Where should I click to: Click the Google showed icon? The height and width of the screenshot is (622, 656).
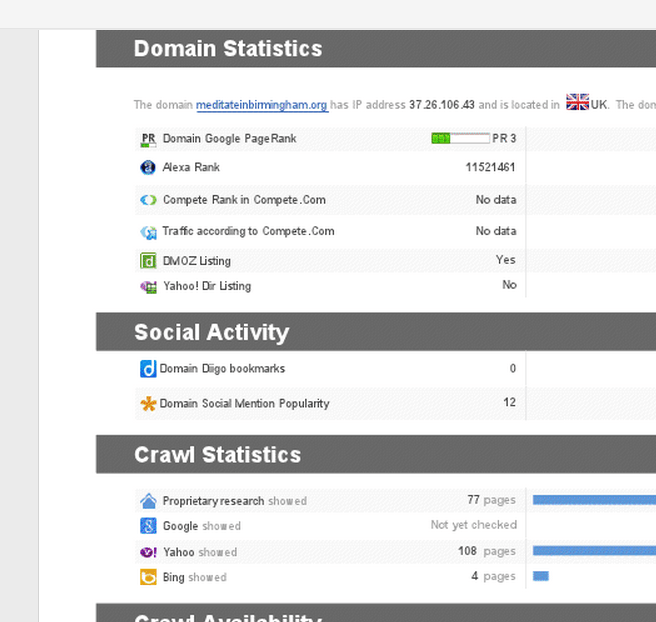pyautogui.click(x=148, y=526)
